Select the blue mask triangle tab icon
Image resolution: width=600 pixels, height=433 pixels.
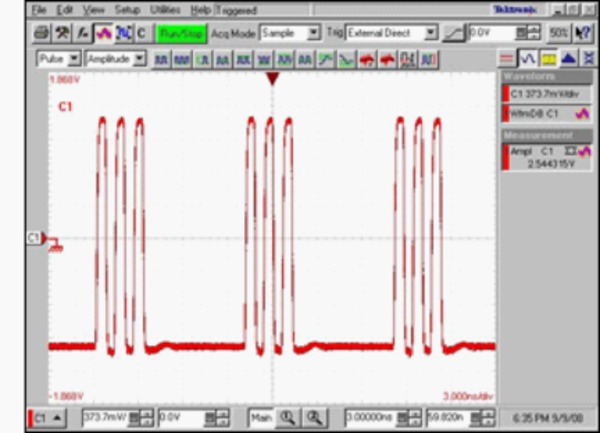click(567, 60)
